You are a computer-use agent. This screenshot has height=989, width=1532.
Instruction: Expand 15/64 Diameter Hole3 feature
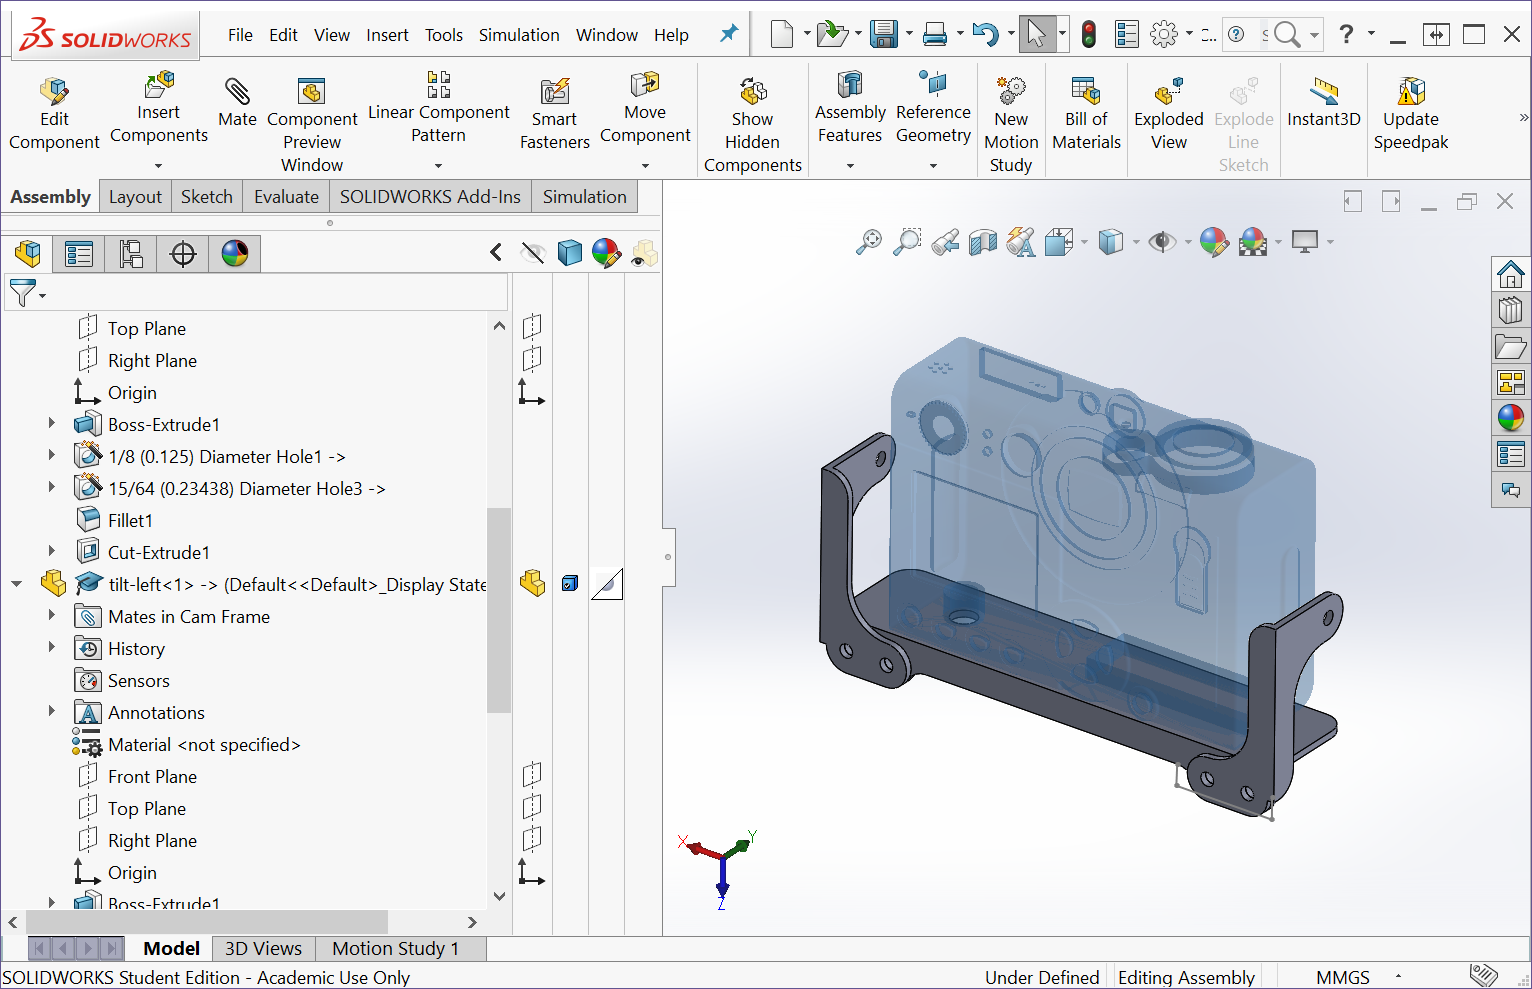(x=52, y=488)
